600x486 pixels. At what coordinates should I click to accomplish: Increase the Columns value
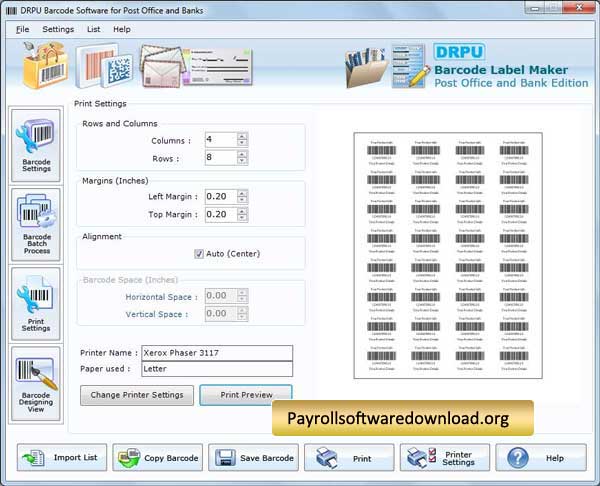point(242,136)
